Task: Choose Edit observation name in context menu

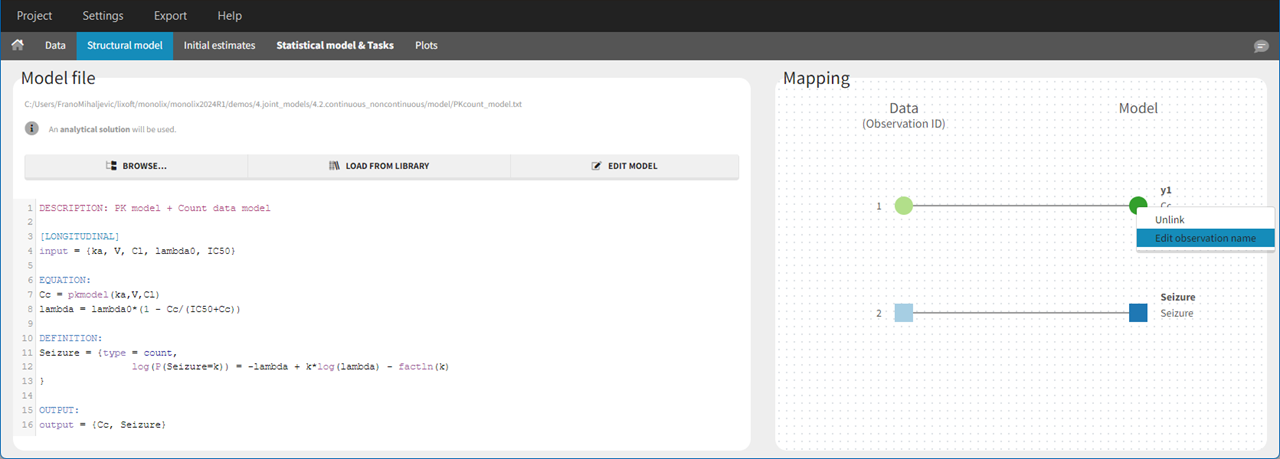Action: click(1205, 238)
